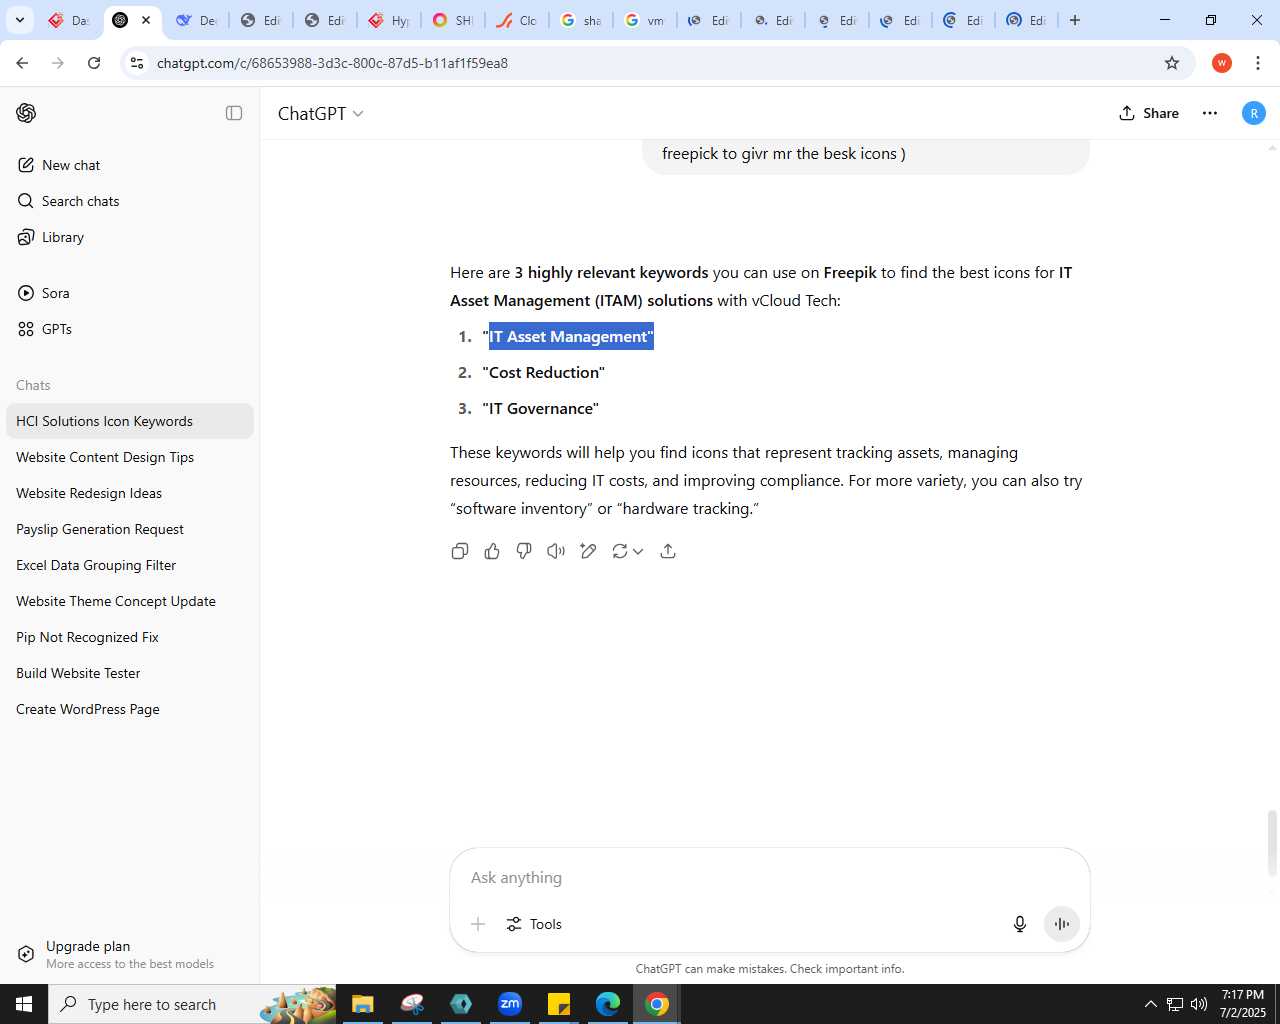Click the voice mode waveform button
The width and height of the screenshot is (1280, 1024).
(x=1062, y=924)
